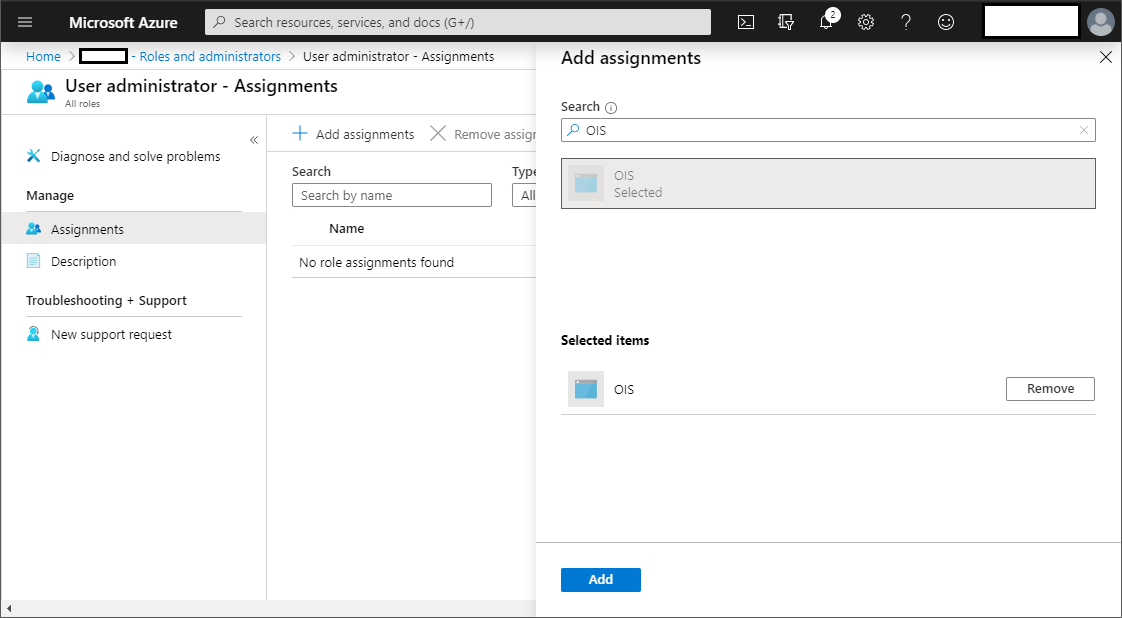Show the Search info tooltip icon
The image size is (1122, 618).
pos(611,107)
